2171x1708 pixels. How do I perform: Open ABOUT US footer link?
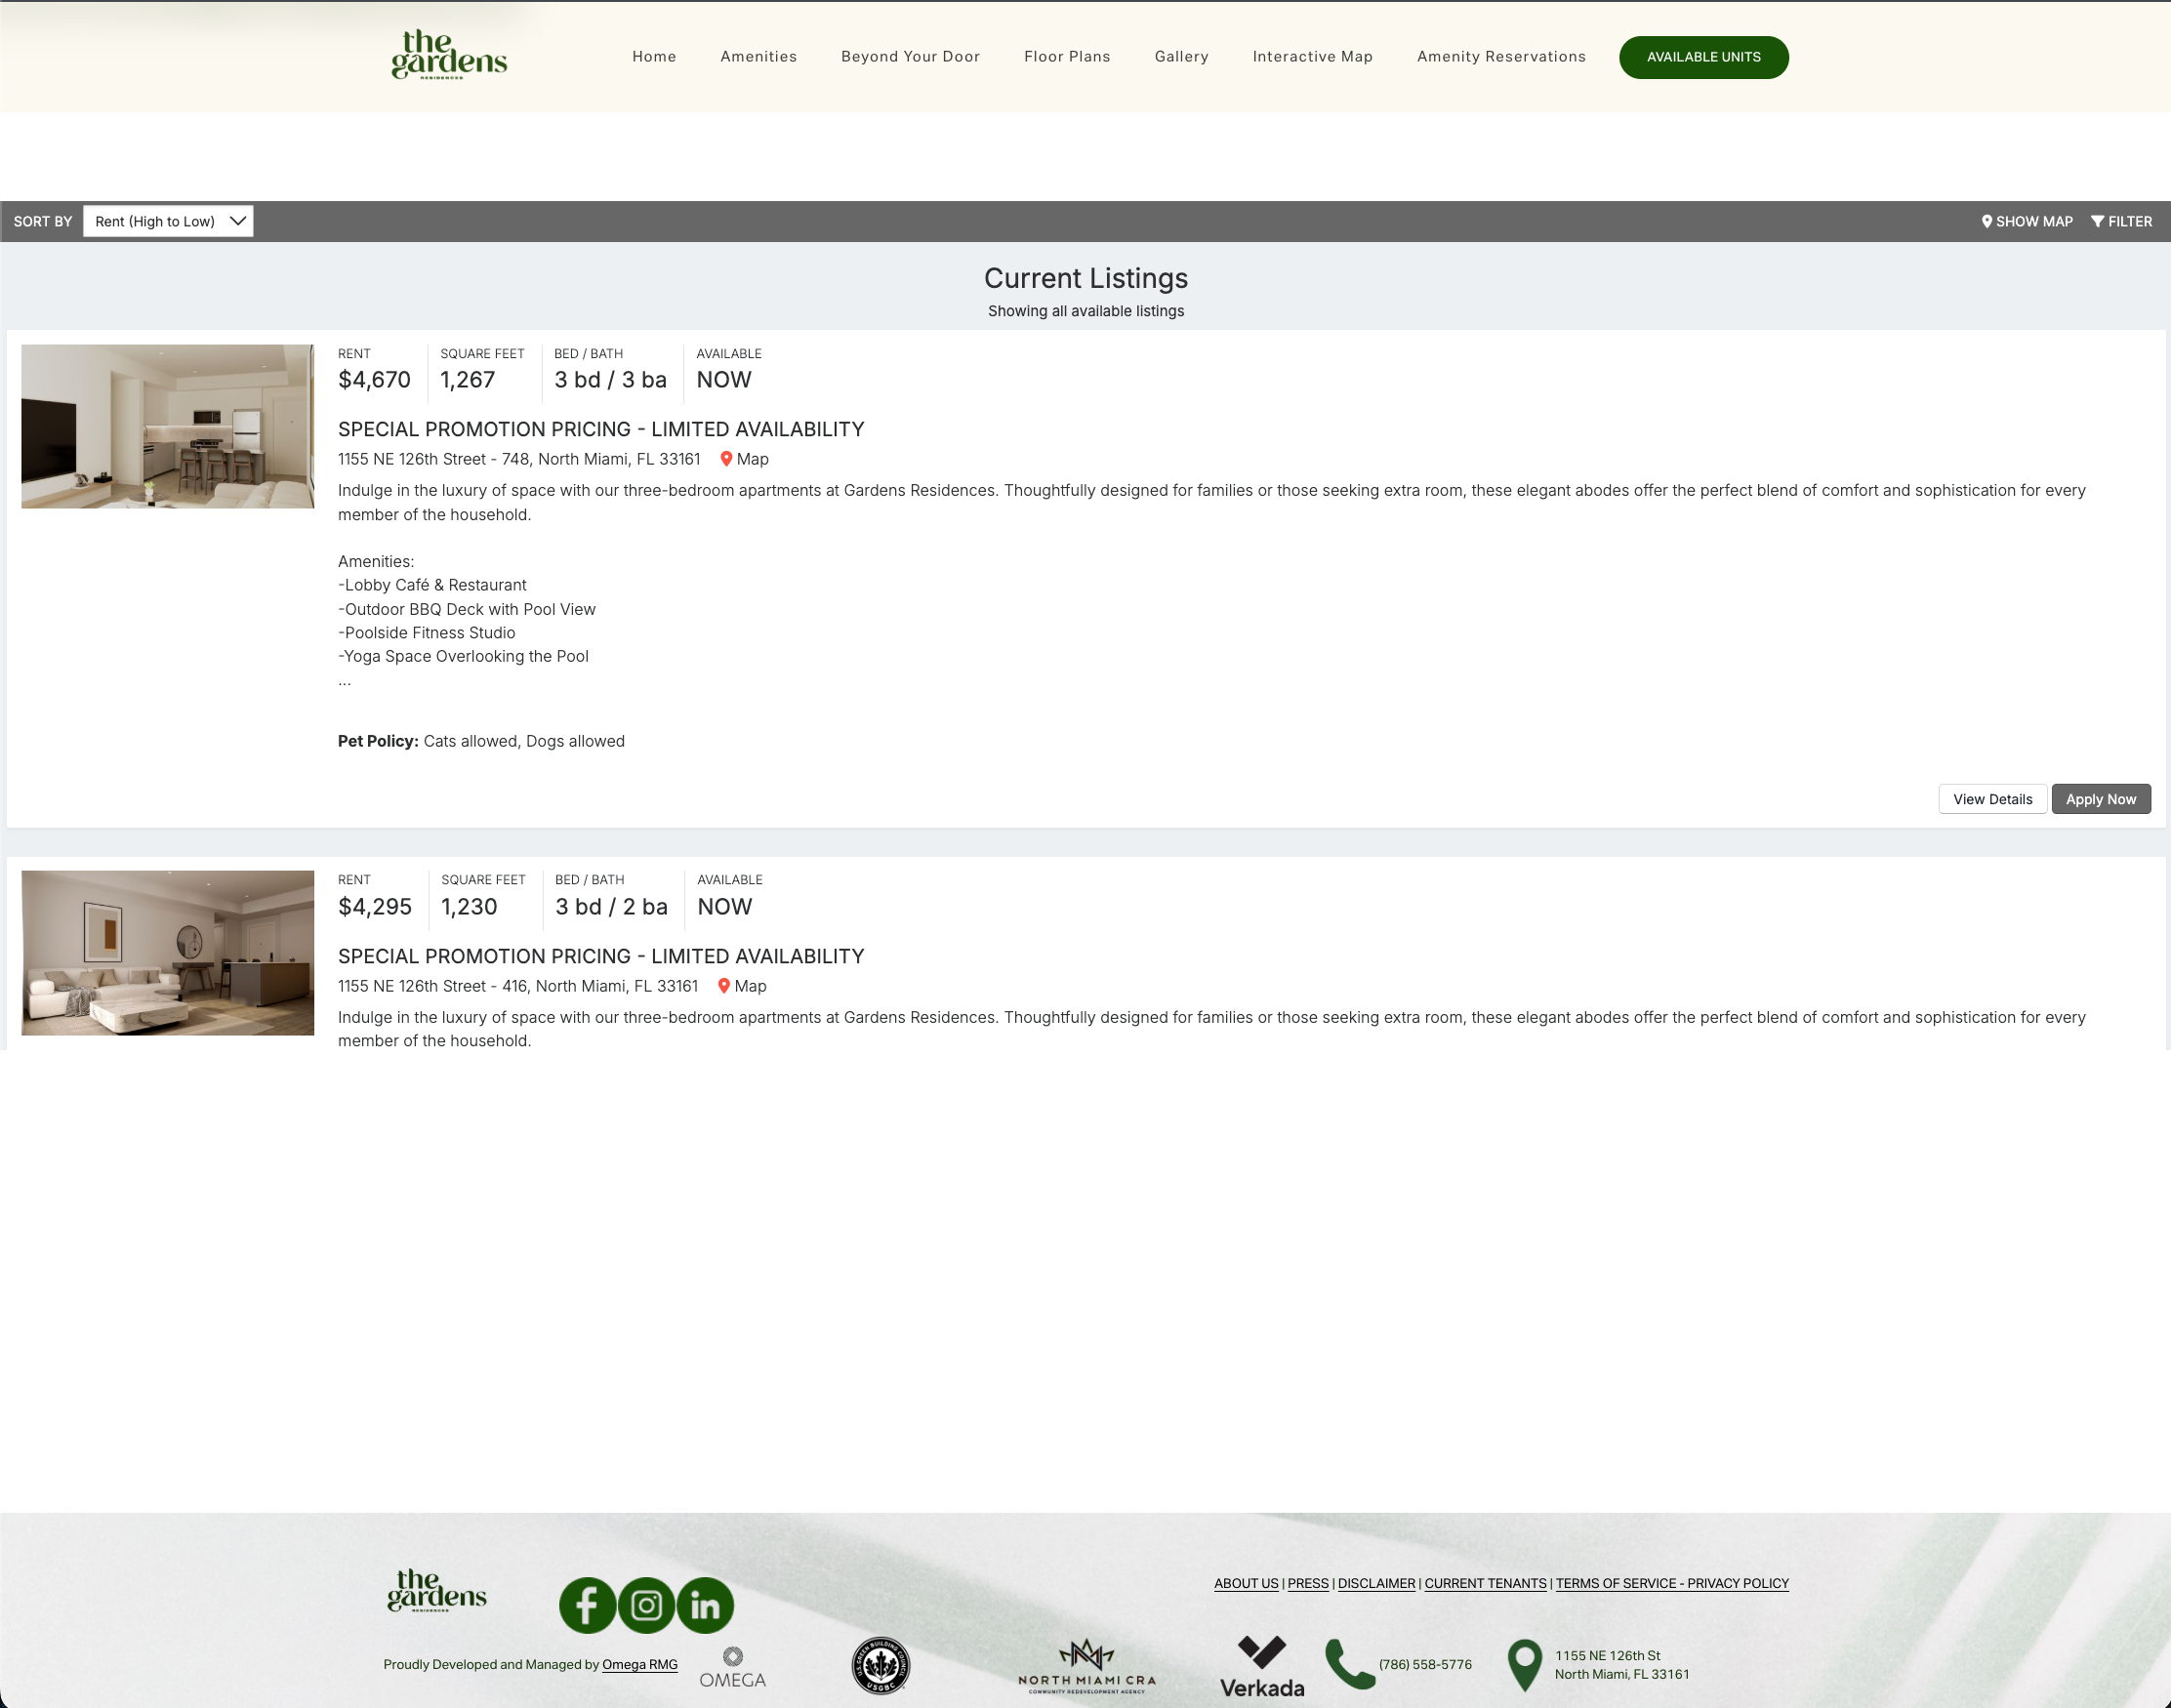[x=1246, y=1583]
